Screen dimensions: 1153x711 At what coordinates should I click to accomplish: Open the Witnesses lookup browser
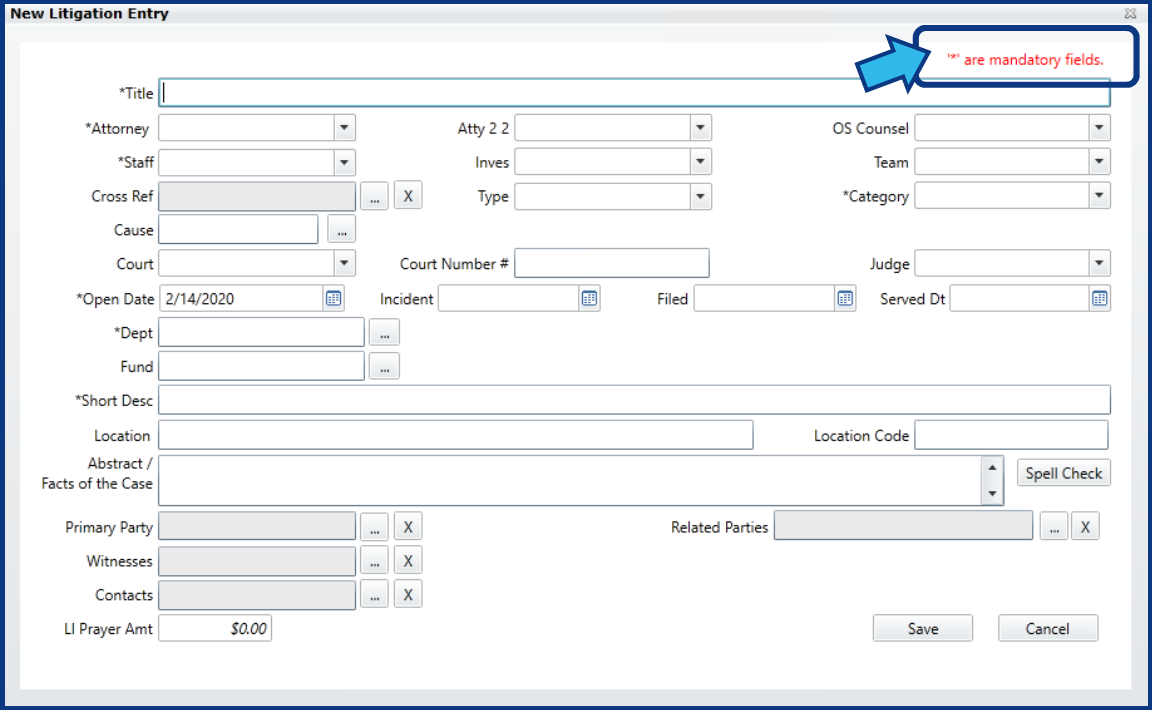(x=374, y=559)
